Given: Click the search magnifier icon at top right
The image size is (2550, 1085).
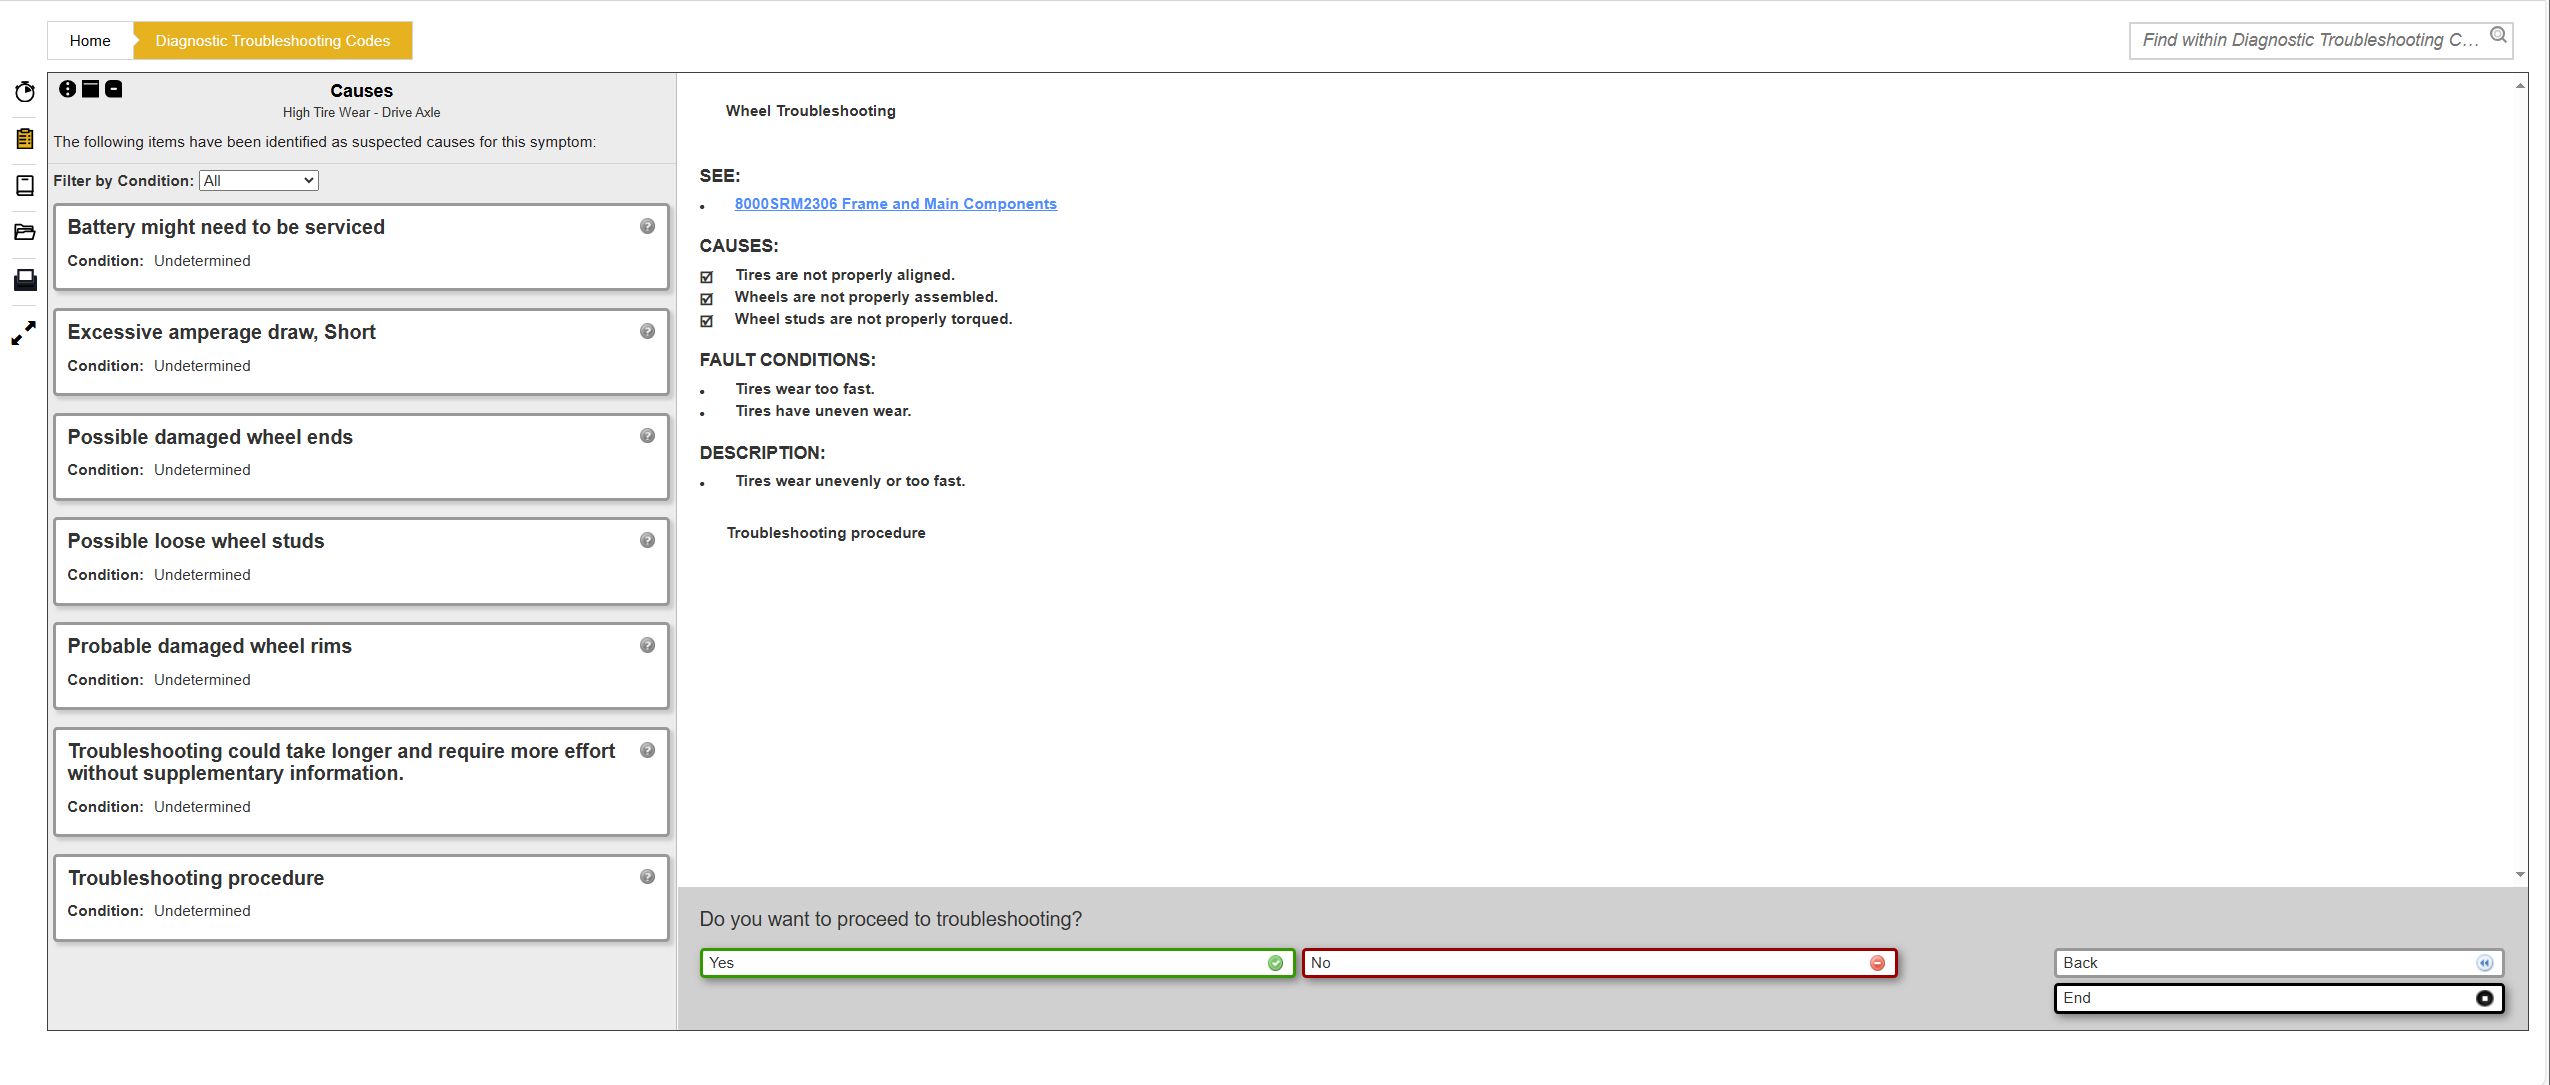Looking at the screenshot, I should pos(2498,35).
